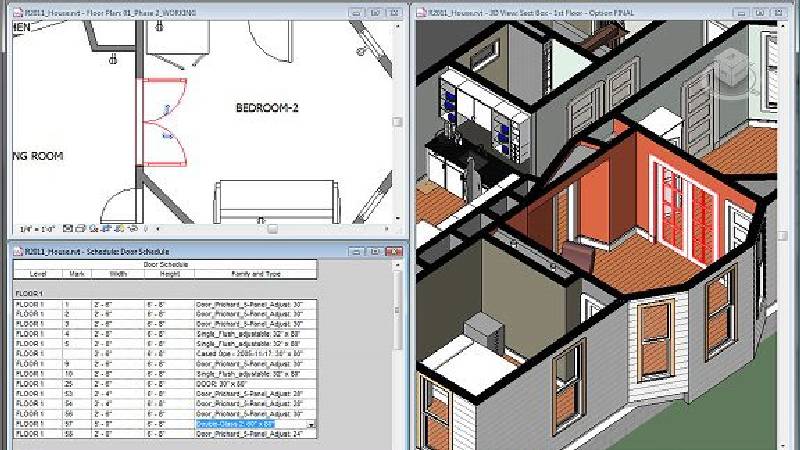Click the Family and Type cell in Mark 4 row
This screenshot has width=800, height=450.
point(256,334)
